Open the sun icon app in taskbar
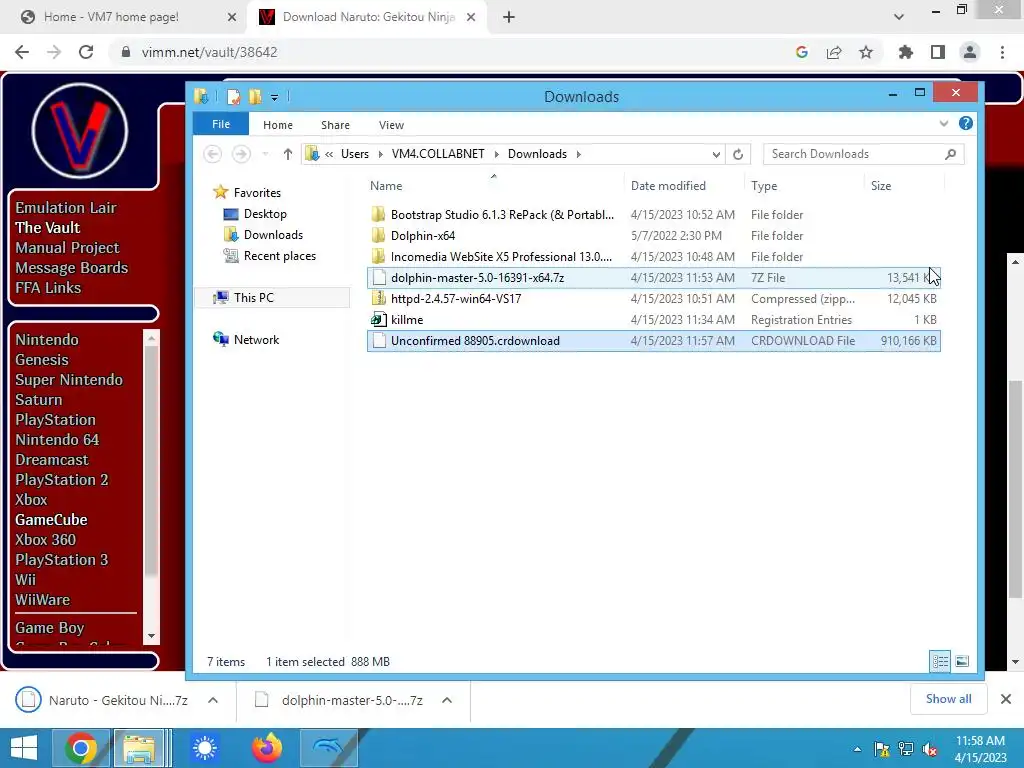The width and height of the screenshot is (1024, 768). (x=204, y=748)
